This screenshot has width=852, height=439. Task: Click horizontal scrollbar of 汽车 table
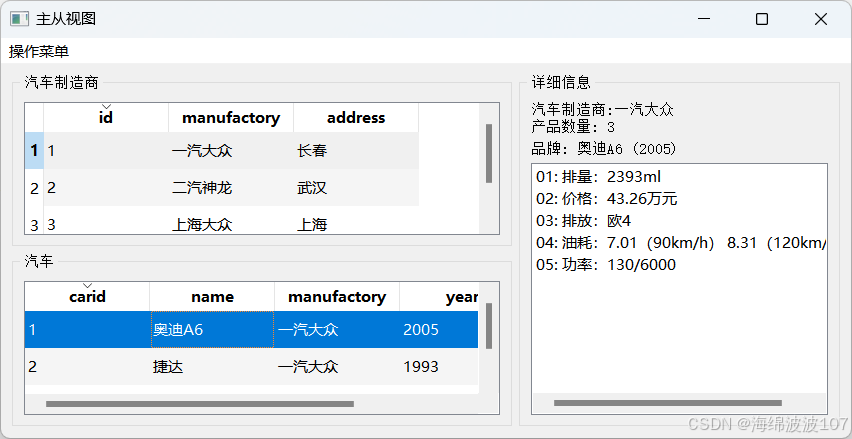pyautogui.click(x=200, y=404)
